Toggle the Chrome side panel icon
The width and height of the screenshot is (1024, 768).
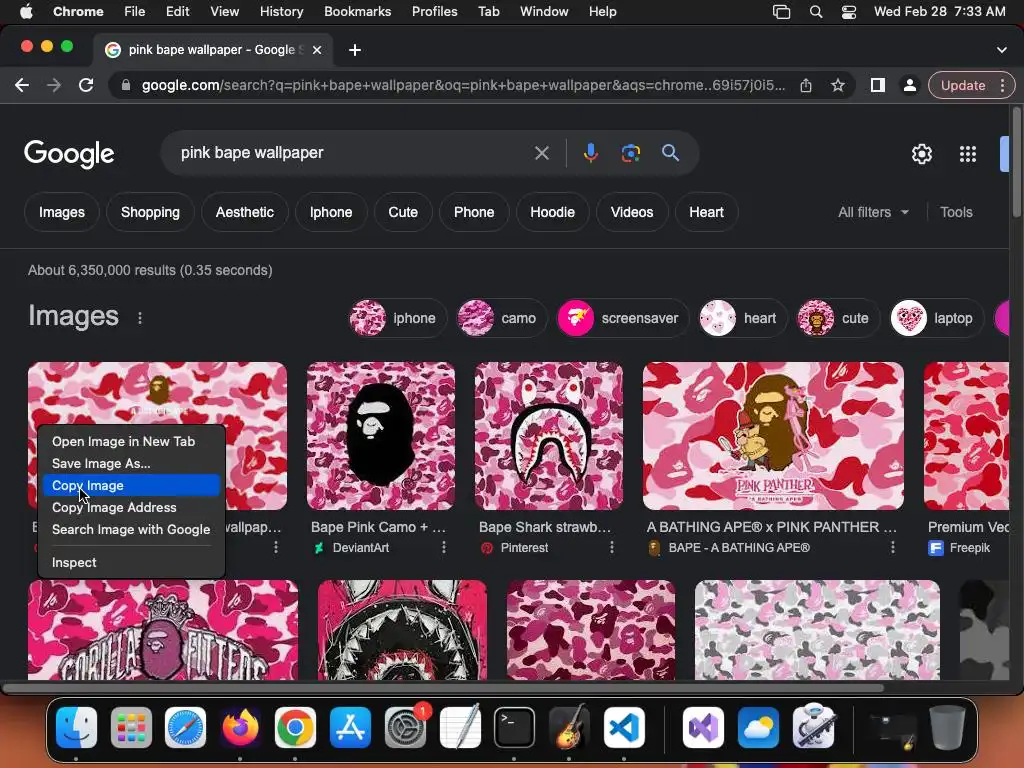[878, 85]
